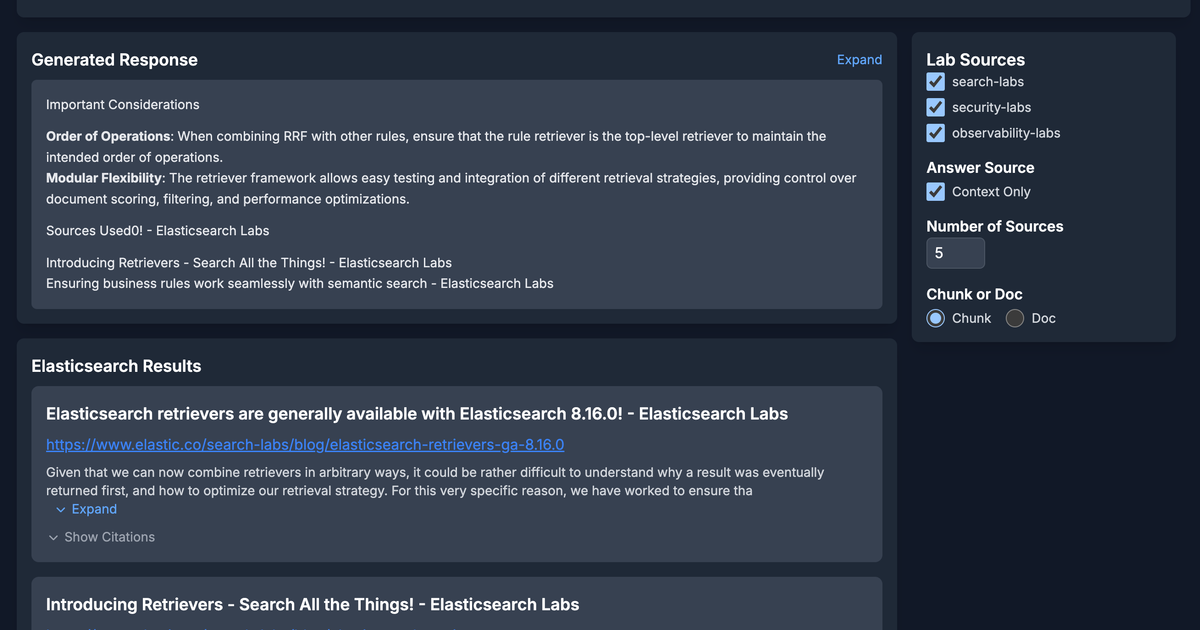The height and width of the screenshot is (630, 1200).
Task: Click the Number of Sources input field
Action: (x=956, y=253)
